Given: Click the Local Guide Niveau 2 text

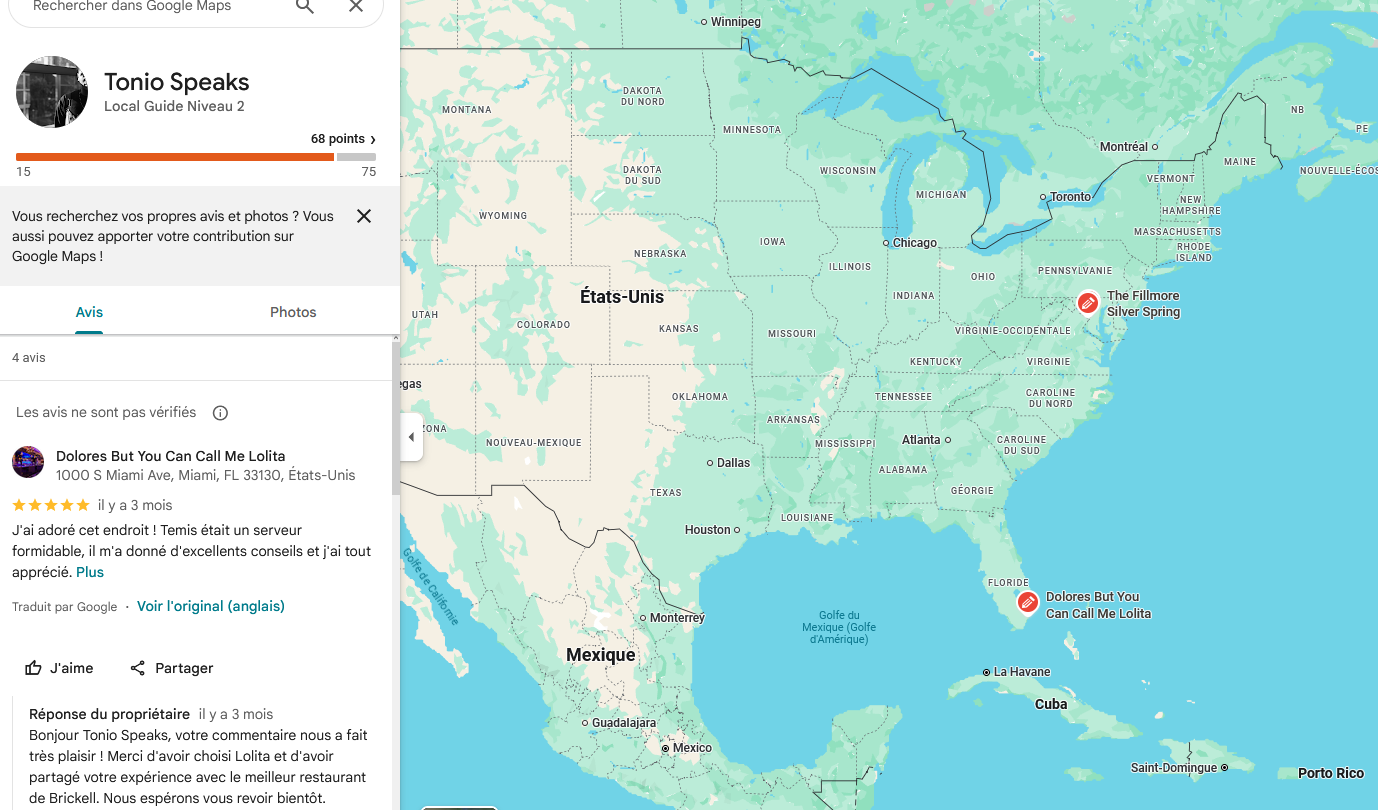Looking at the screenshot, I should [x=174, y=106].
